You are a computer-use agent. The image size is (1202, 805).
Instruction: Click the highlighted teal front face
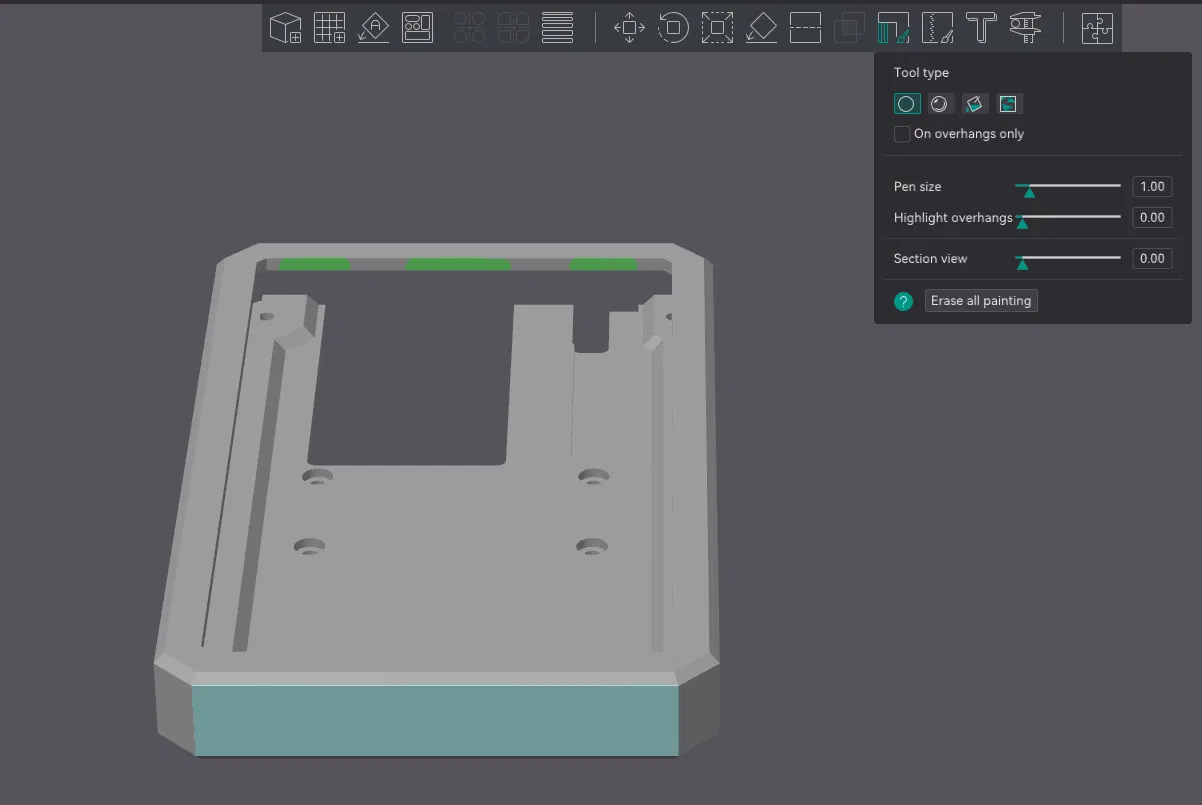point(436,720)
